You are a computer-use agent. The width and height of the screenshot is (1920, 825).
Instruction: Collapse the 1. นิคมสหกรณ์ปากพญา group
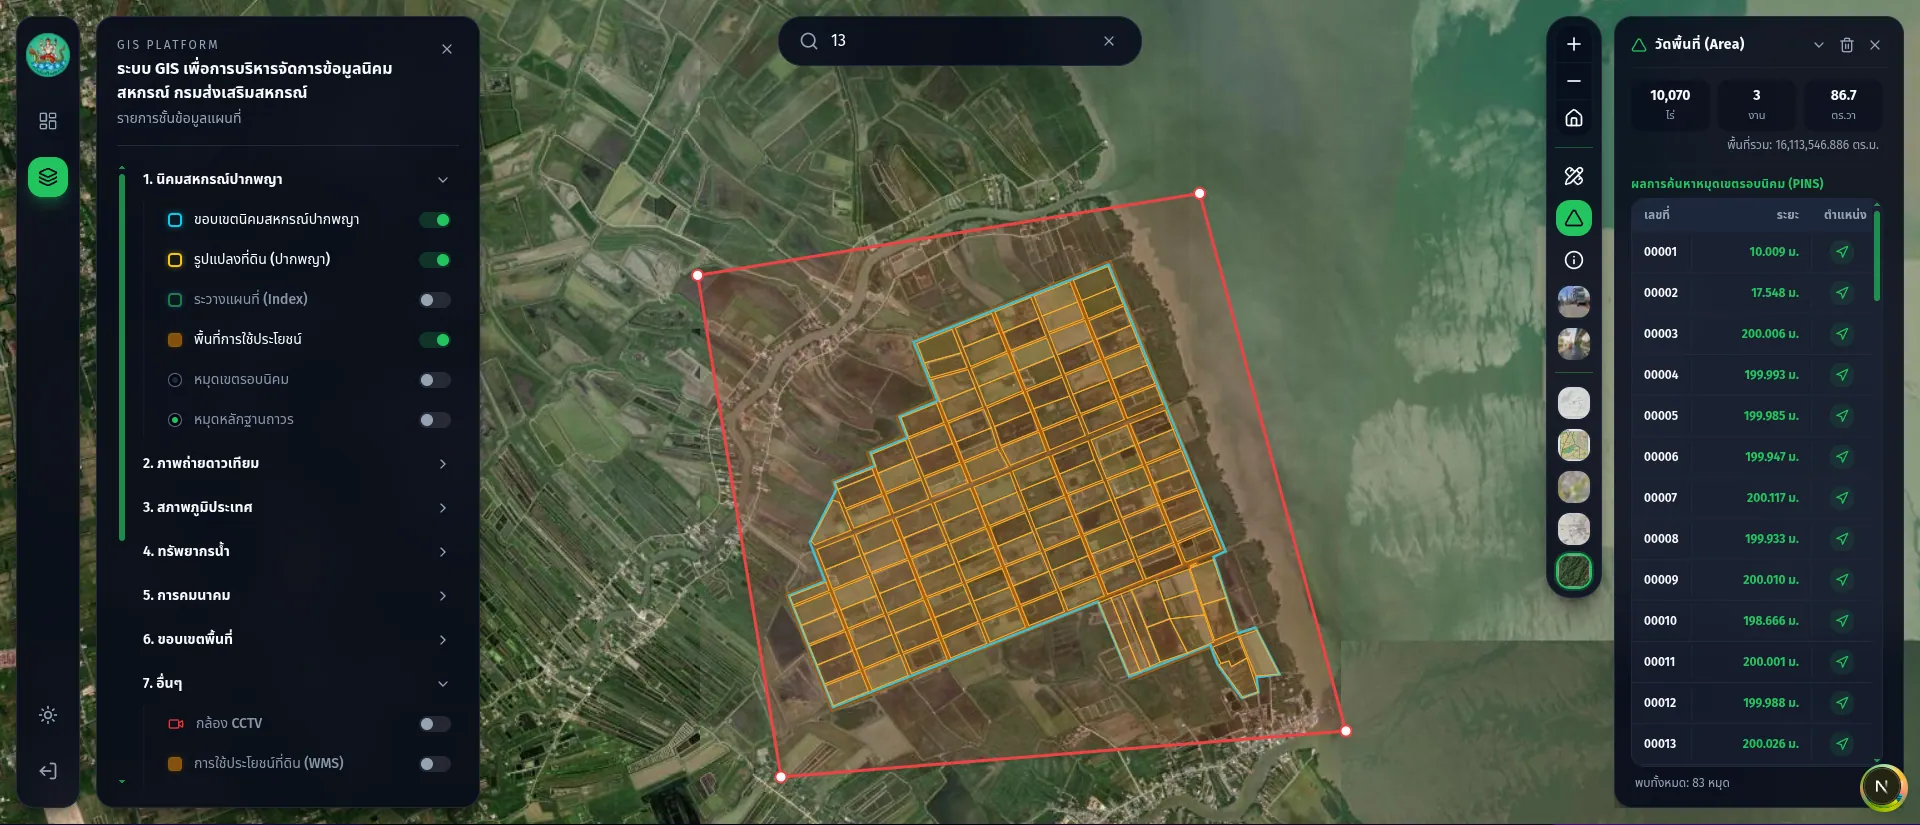[443, 180]
